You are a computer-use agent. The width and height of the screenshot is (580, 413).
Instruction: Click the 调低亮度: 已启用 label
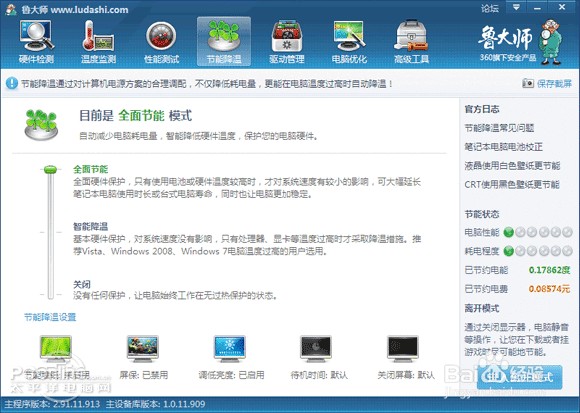coord(231,375)
